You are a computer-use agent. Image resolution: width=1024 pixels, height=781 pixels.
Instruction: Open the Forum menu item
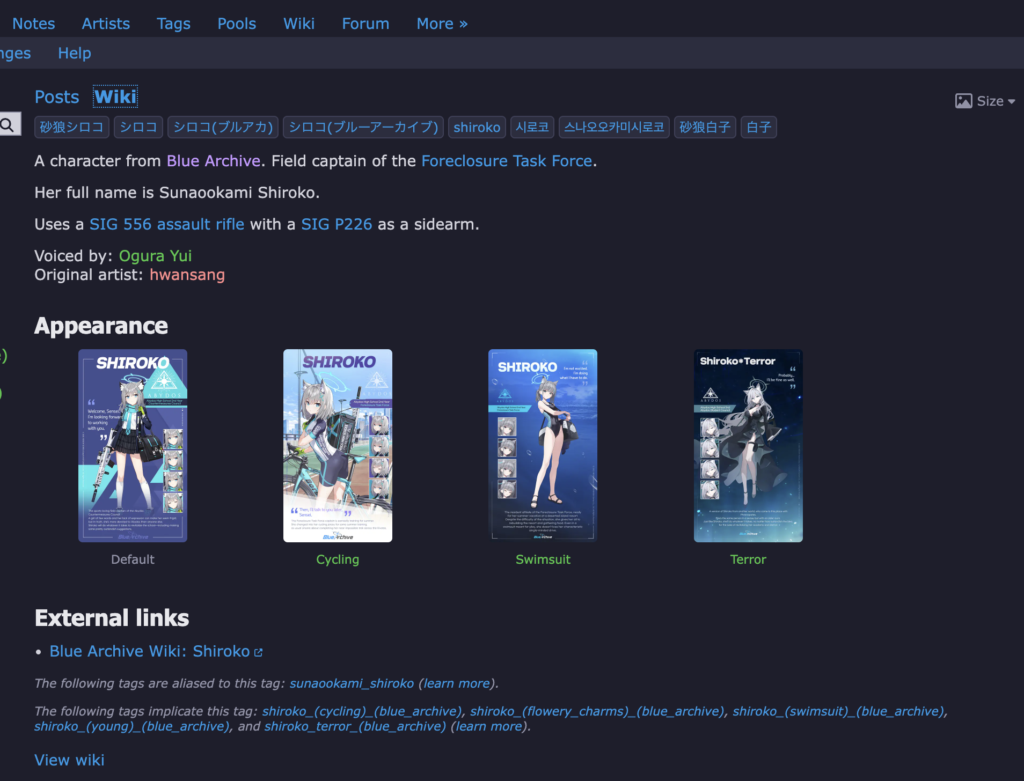click(366, 24)
